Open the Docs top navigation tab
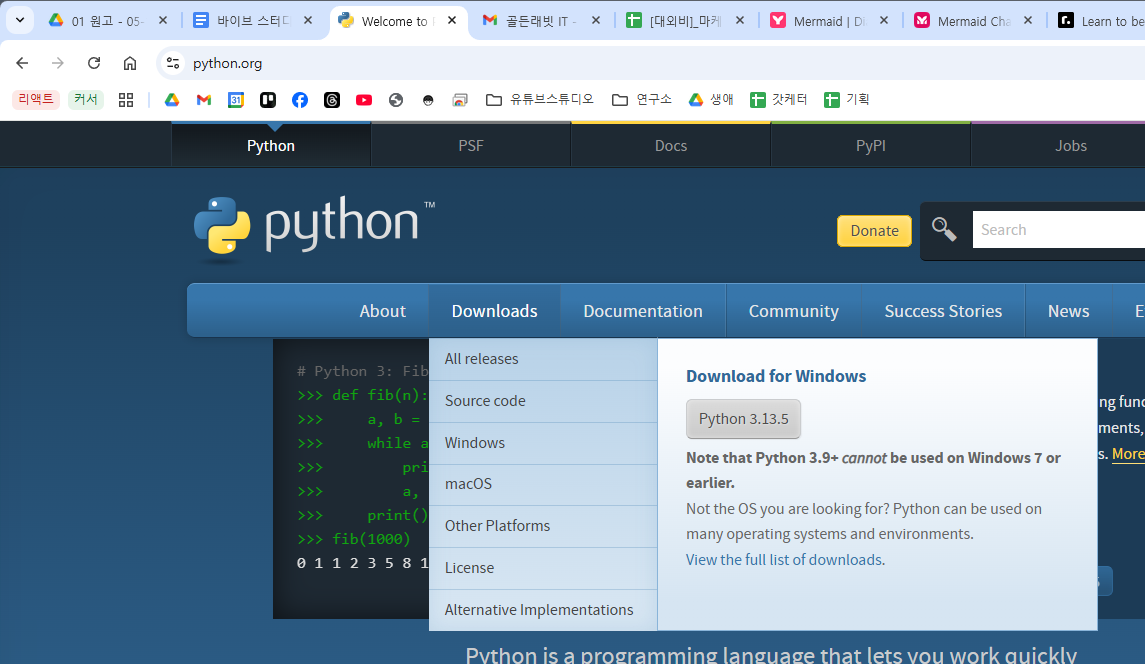 (x=670, y=145)
